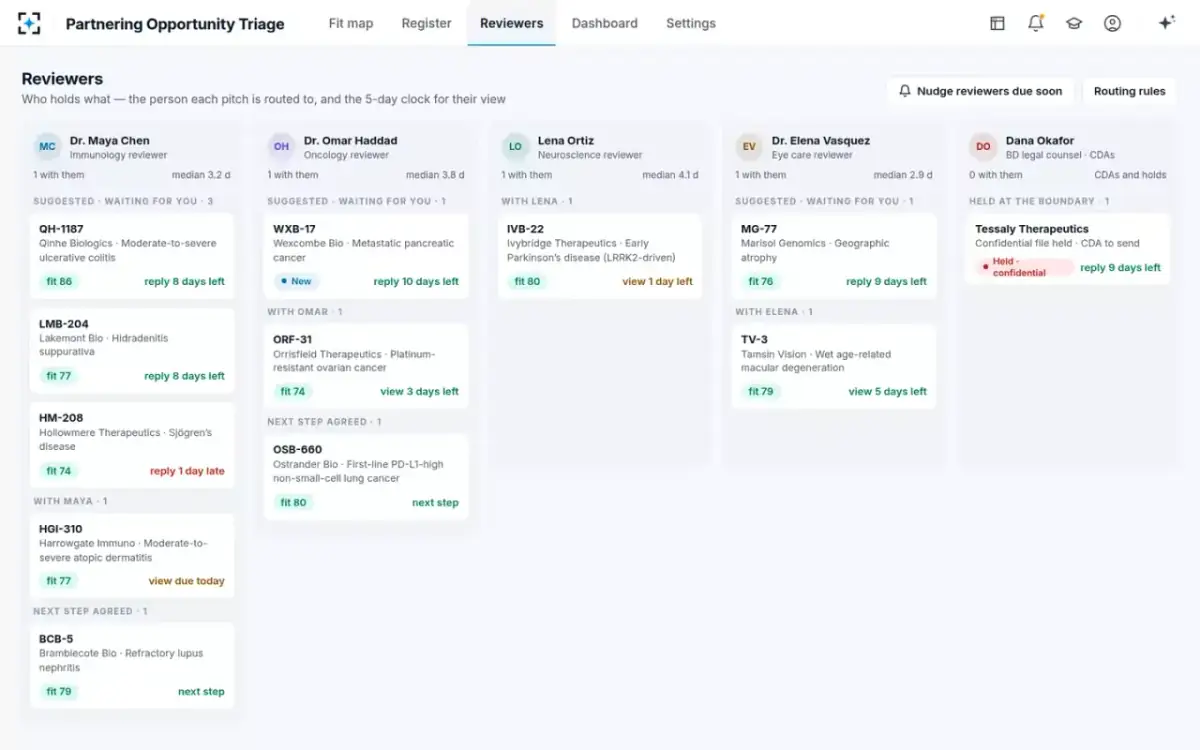1200x750 pixels.
Task: Select the TV-3 Tamsin Vision card
Action: (834, 367)
